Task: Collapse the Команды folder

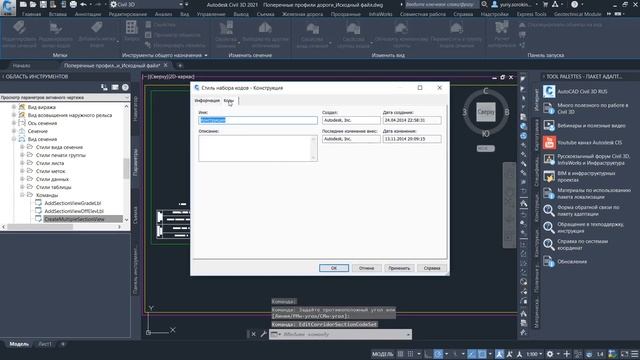Action: click(22, 195)
